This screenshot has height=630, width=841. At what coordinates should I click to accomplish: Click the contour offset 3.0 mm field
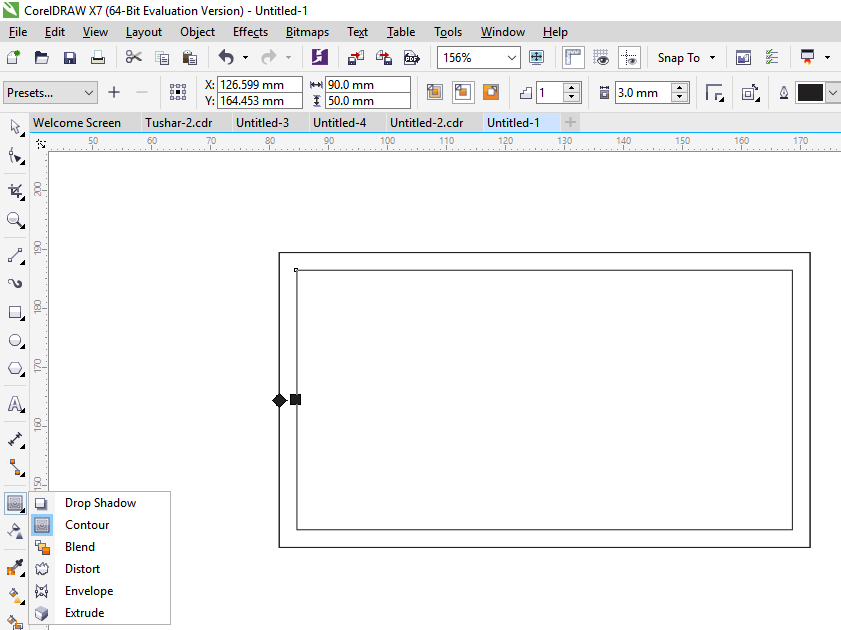point(643,93)
